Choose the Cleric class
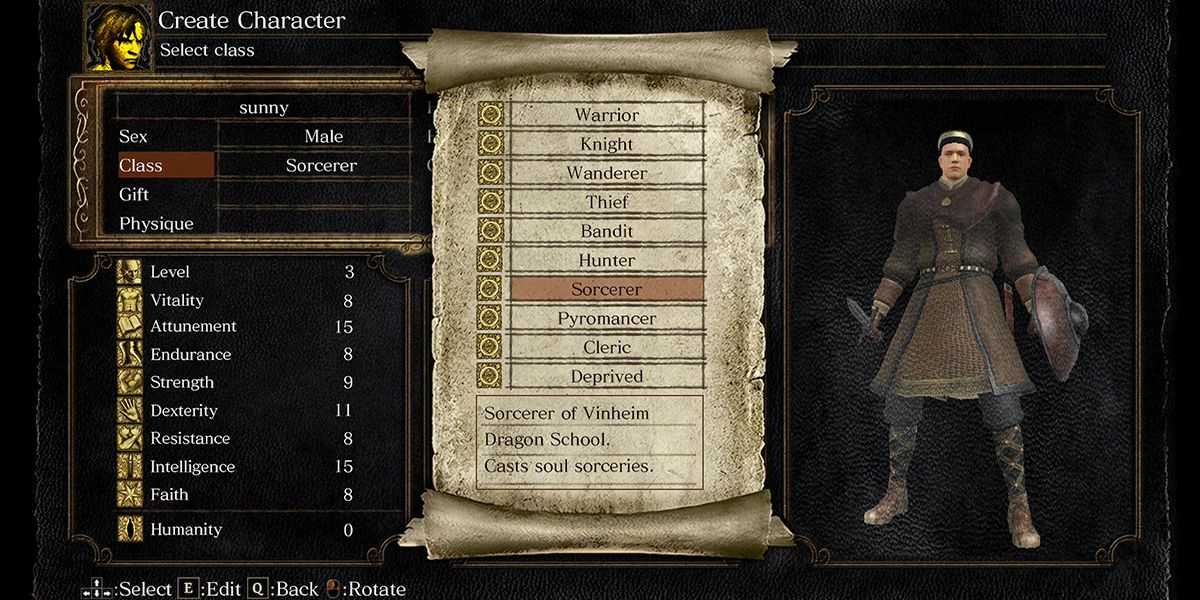Screen dimensions: 1200x600 tap(607, 347)
